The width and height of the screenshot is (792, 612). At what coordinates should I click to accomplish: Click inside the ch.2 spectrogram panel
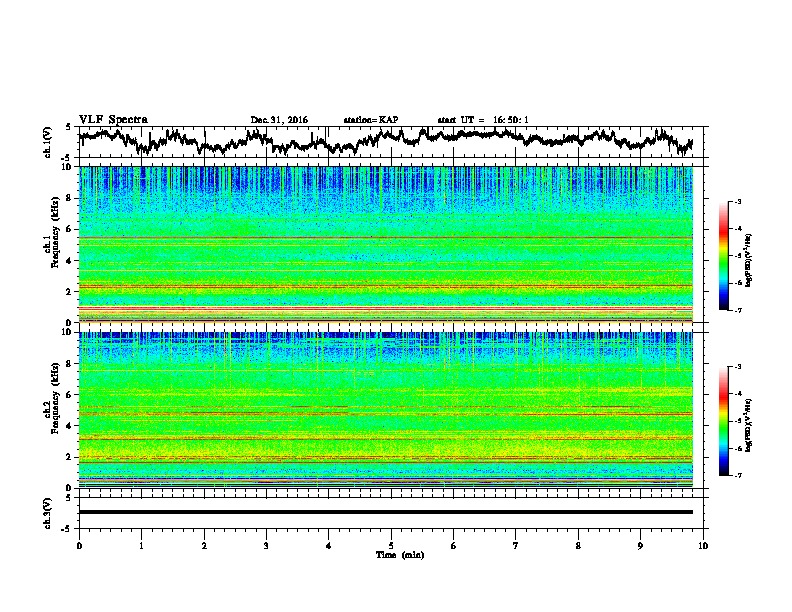pos(385,410)
